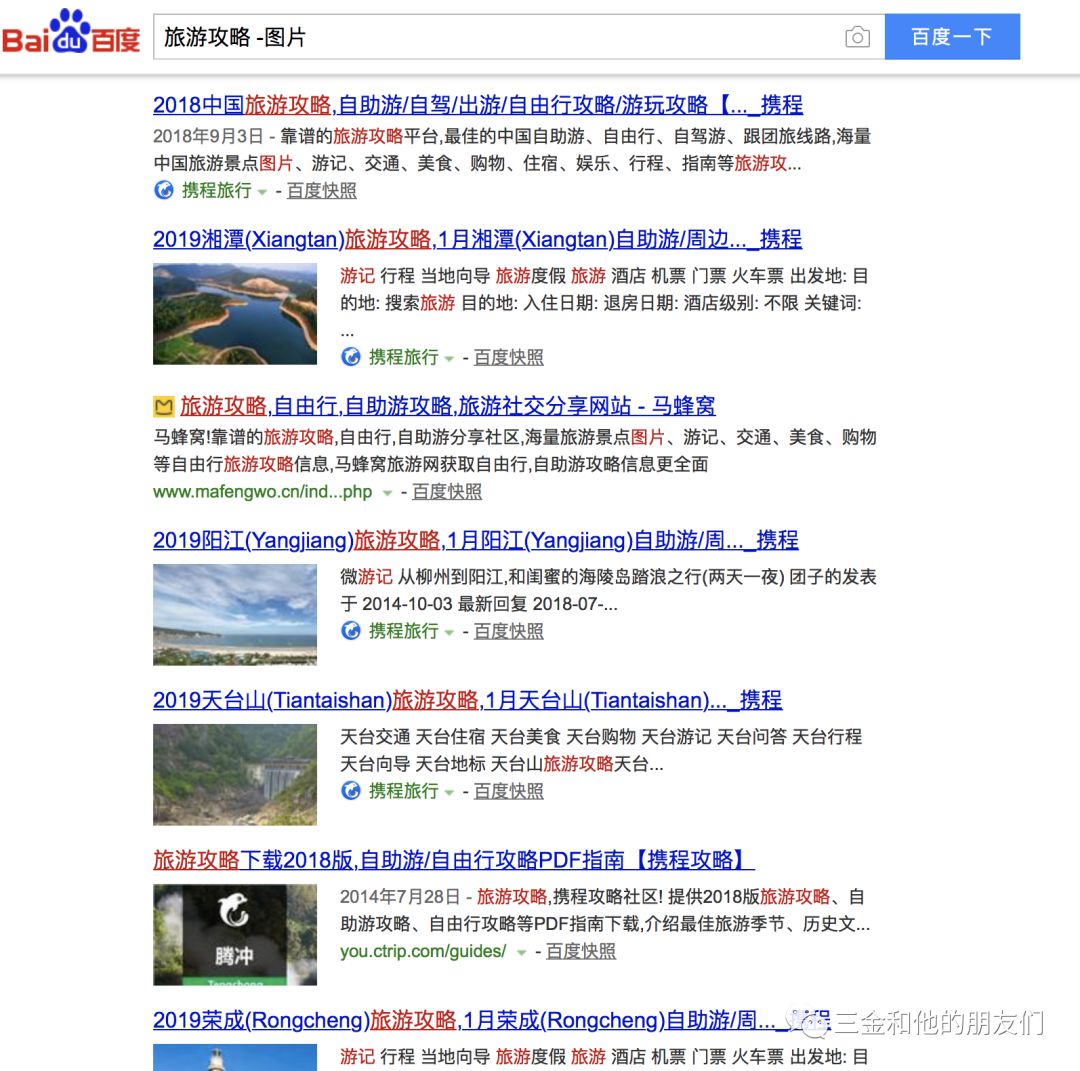1080x1071 pixels.
Task: Expand arrow beside 携程旅行 in Xiangtan result
Action: (x=449, y=359)
